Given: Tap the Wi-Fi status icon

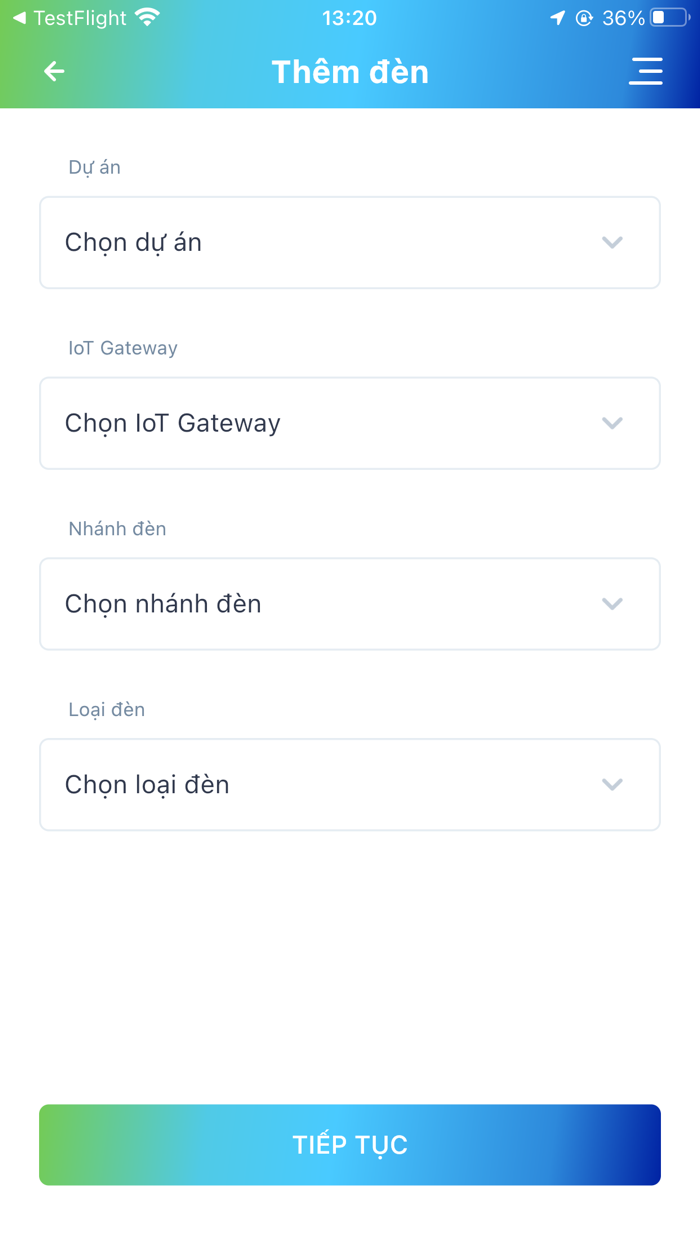Looking at the screenshot, I should click(148, 18).
